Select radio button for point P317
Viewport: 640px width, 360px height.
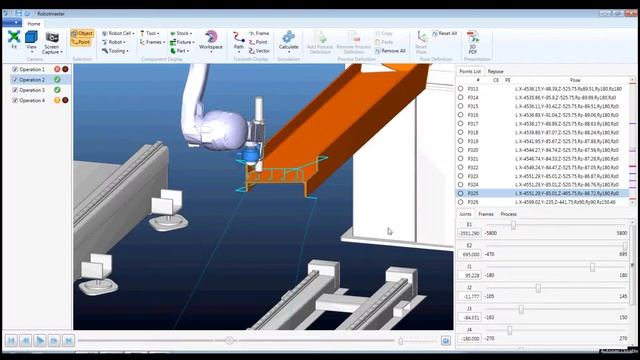[x=460, y=123]
